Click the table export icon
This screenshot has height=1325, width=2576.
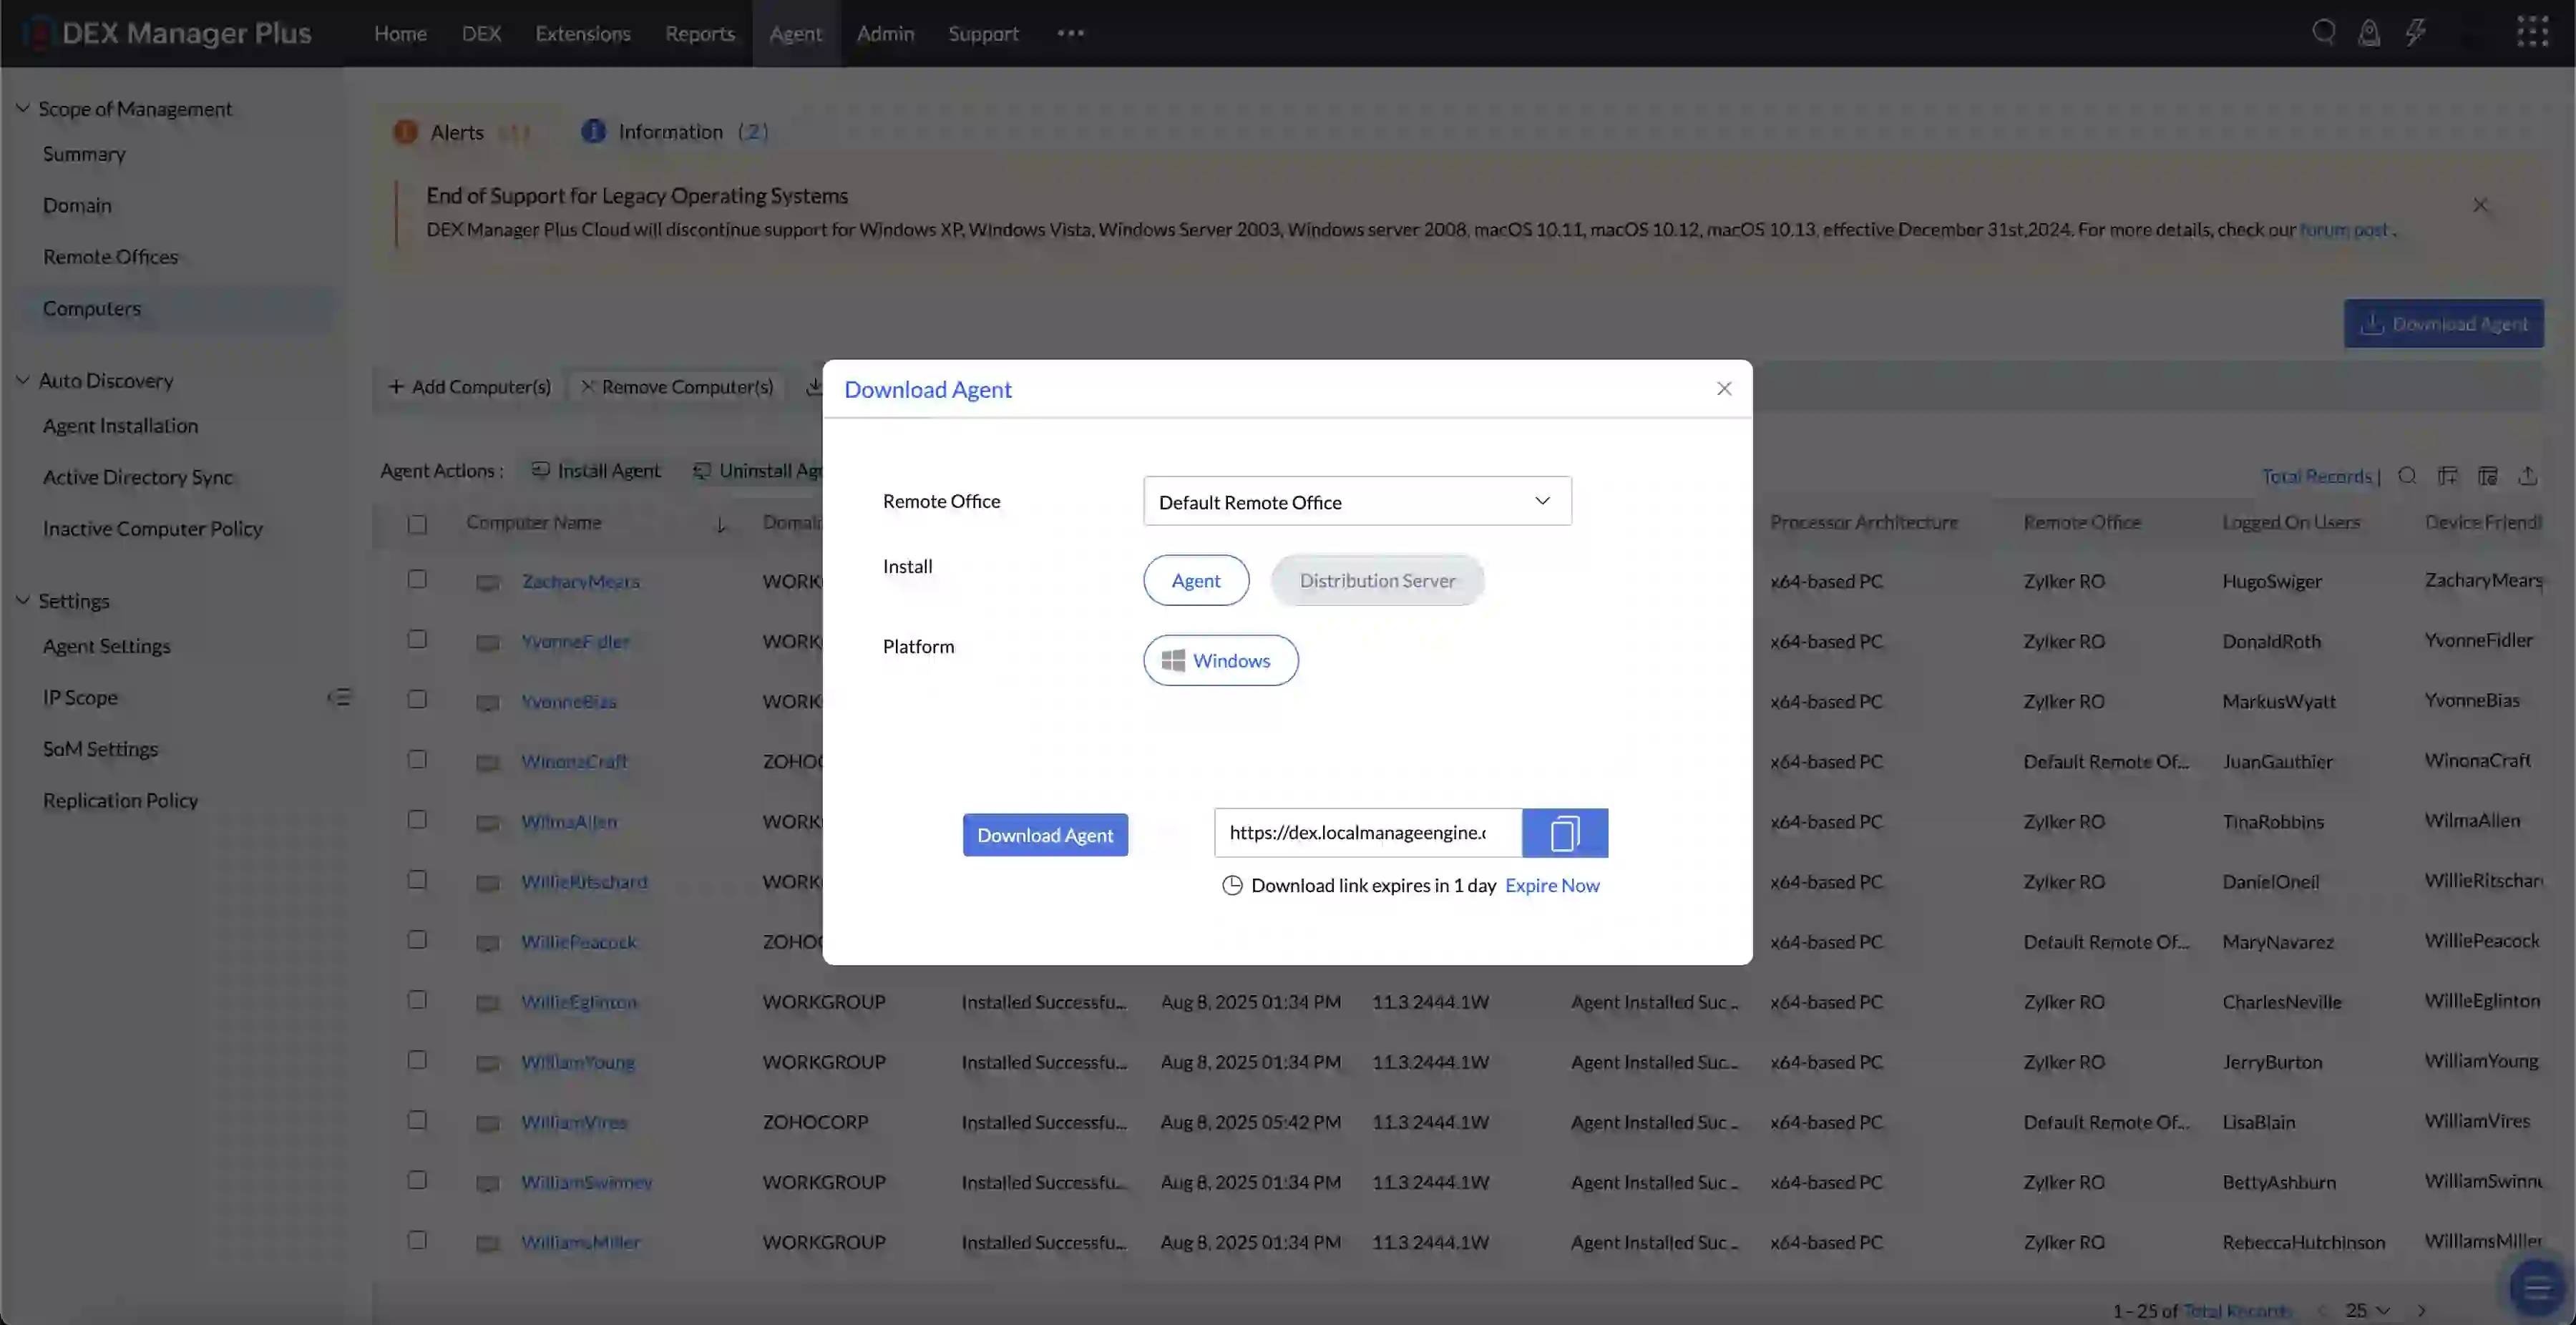[x=2527, y=476]
